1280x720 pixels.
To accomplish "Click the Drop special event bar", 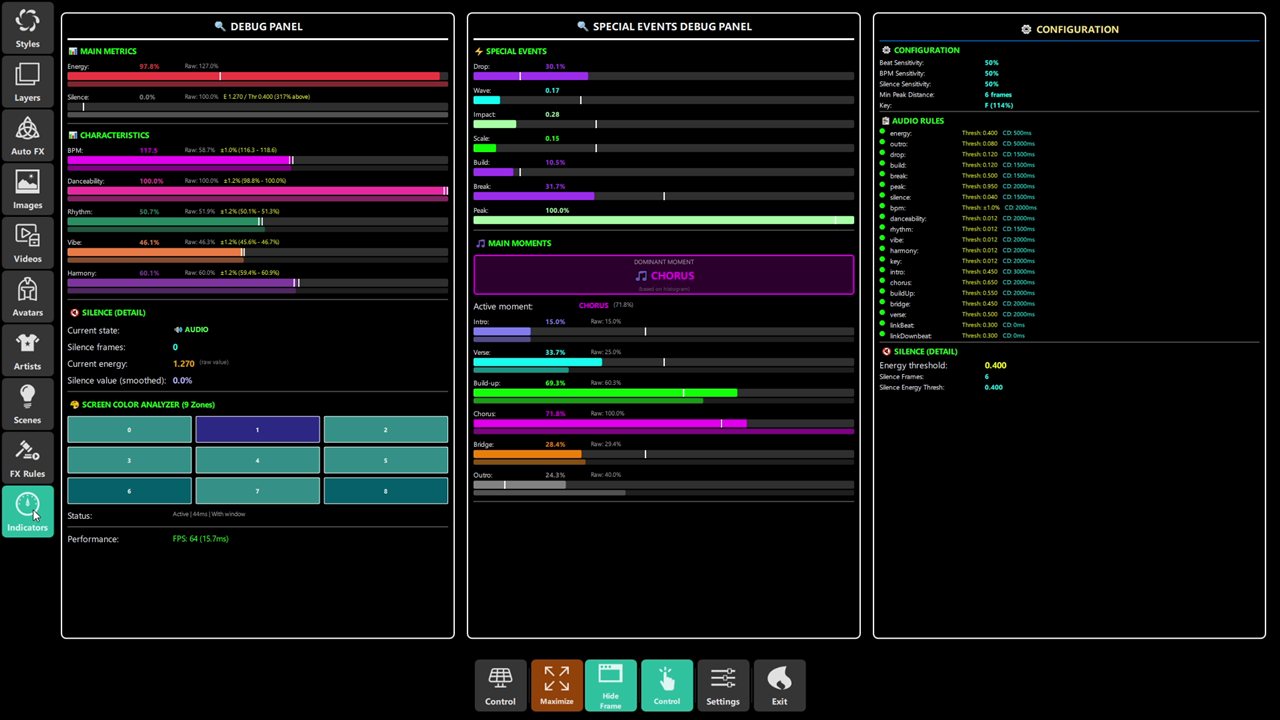I will [663, 76].
